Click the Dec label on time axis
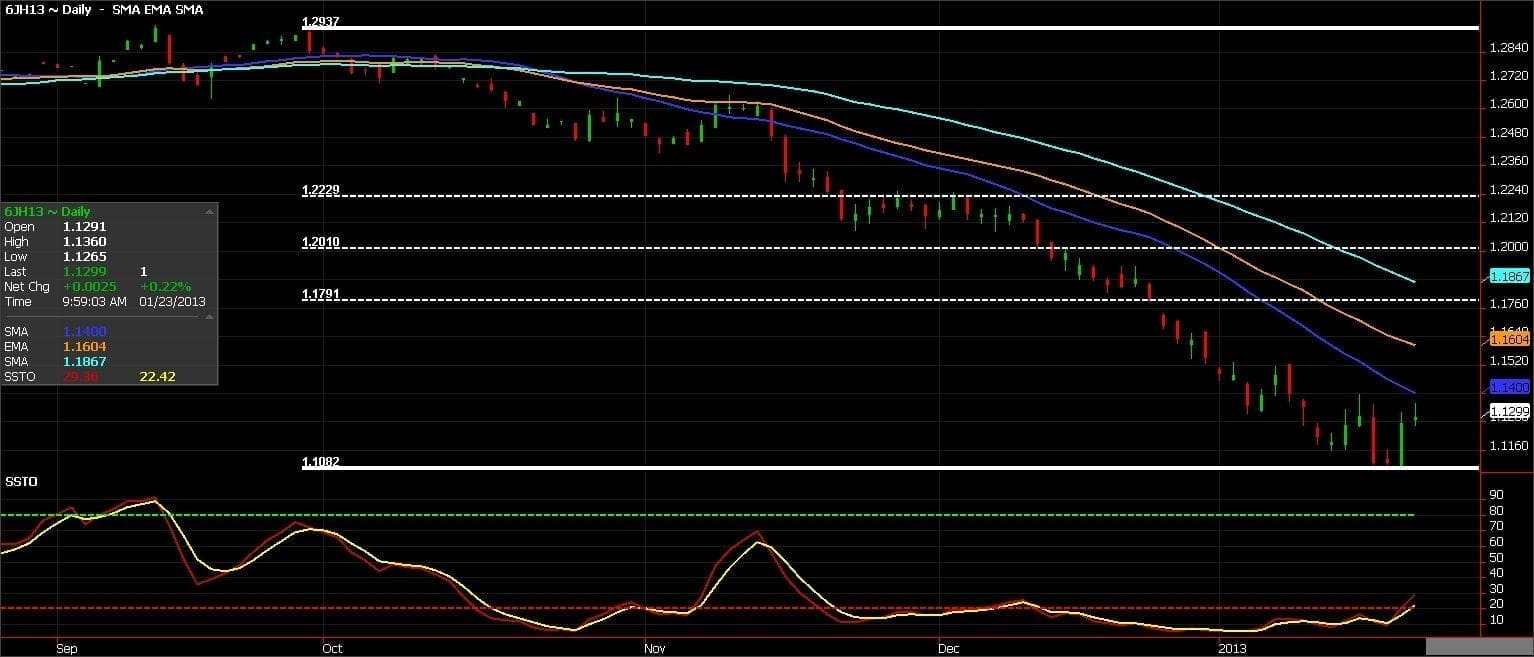This screenshot has height=657, width=1534. pos(949,648)
